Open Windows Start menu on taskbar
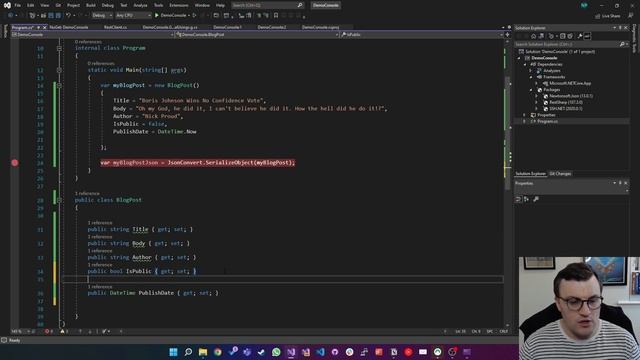640x360 pixels. tap(173, 352)
